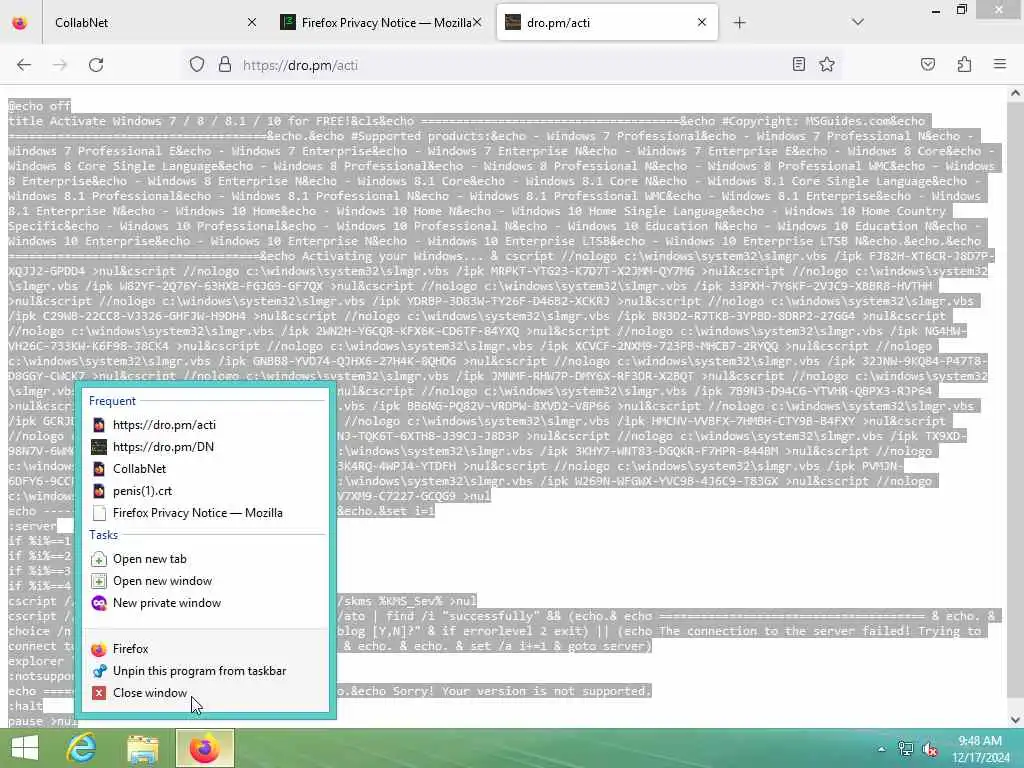Launch Firefox from jump list

coord(204,649)
